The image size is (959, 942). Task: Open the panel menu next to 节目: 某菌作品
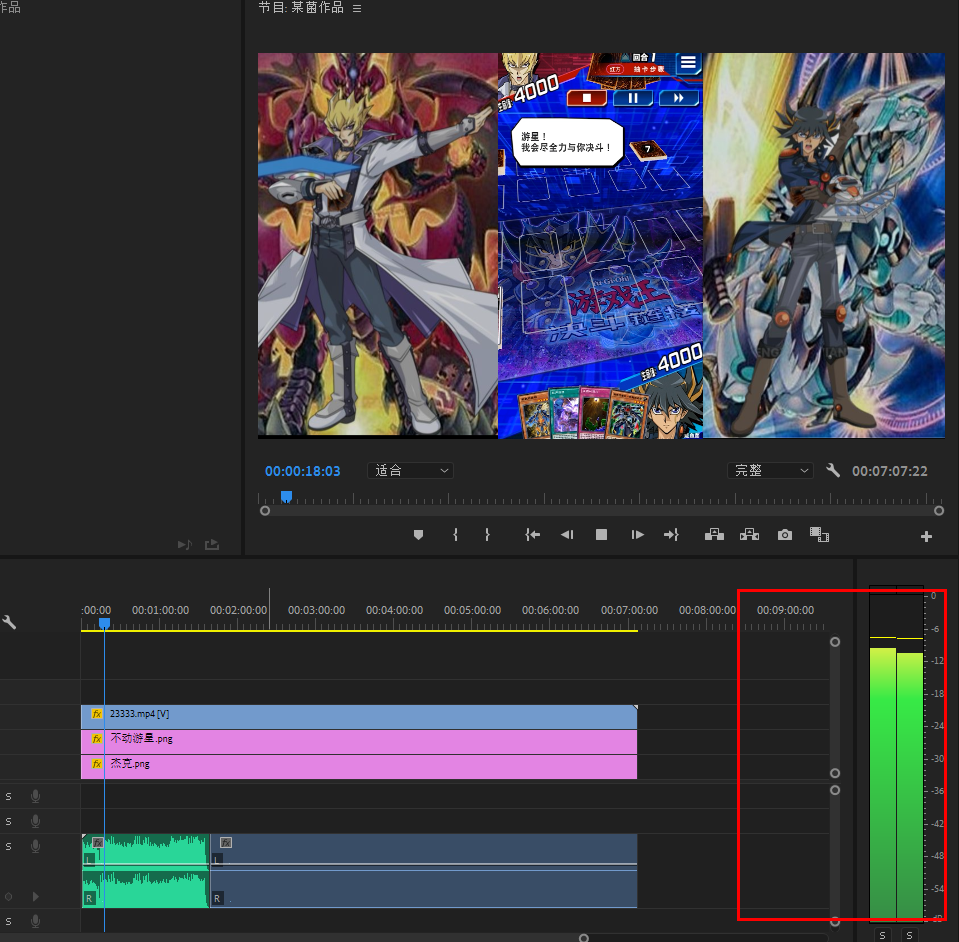[357, 9]
